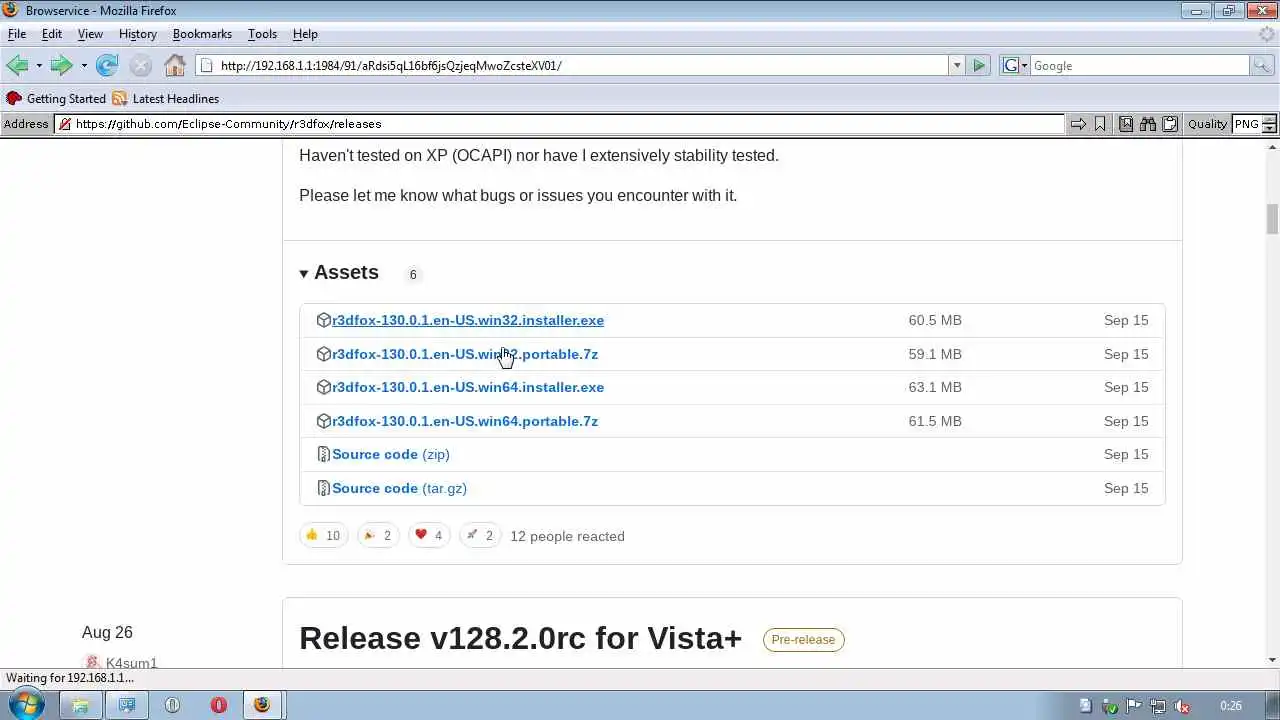The image size is (1280, 720).
Task: Click the Google search engine icon
Action: [x=1010, y=65]
